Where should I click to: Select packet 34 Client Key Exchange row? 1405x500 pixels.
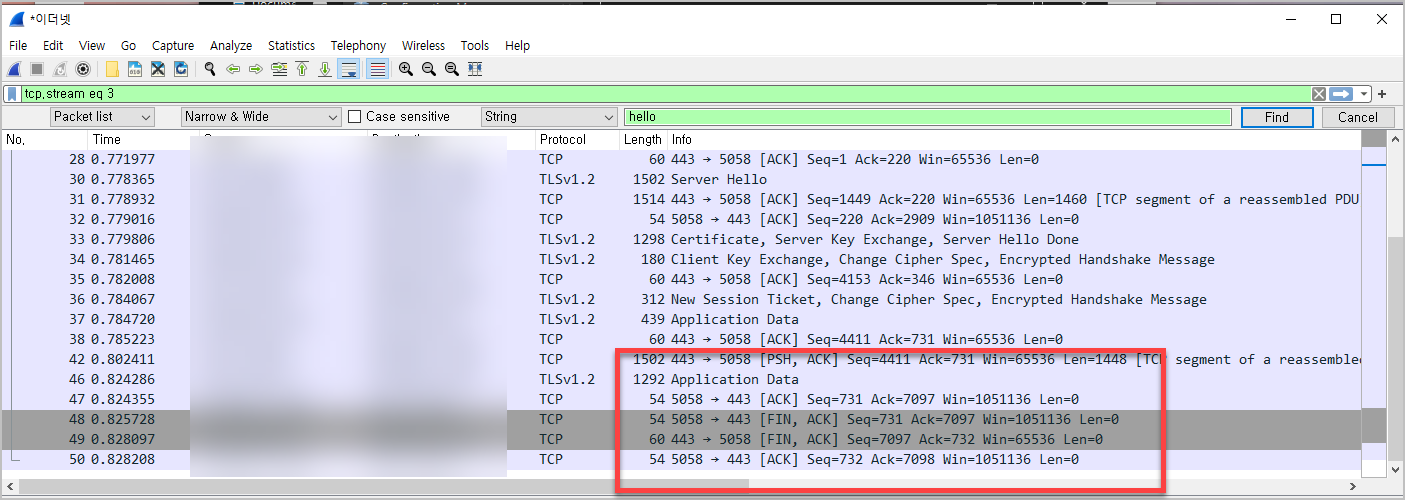(682, 259)
